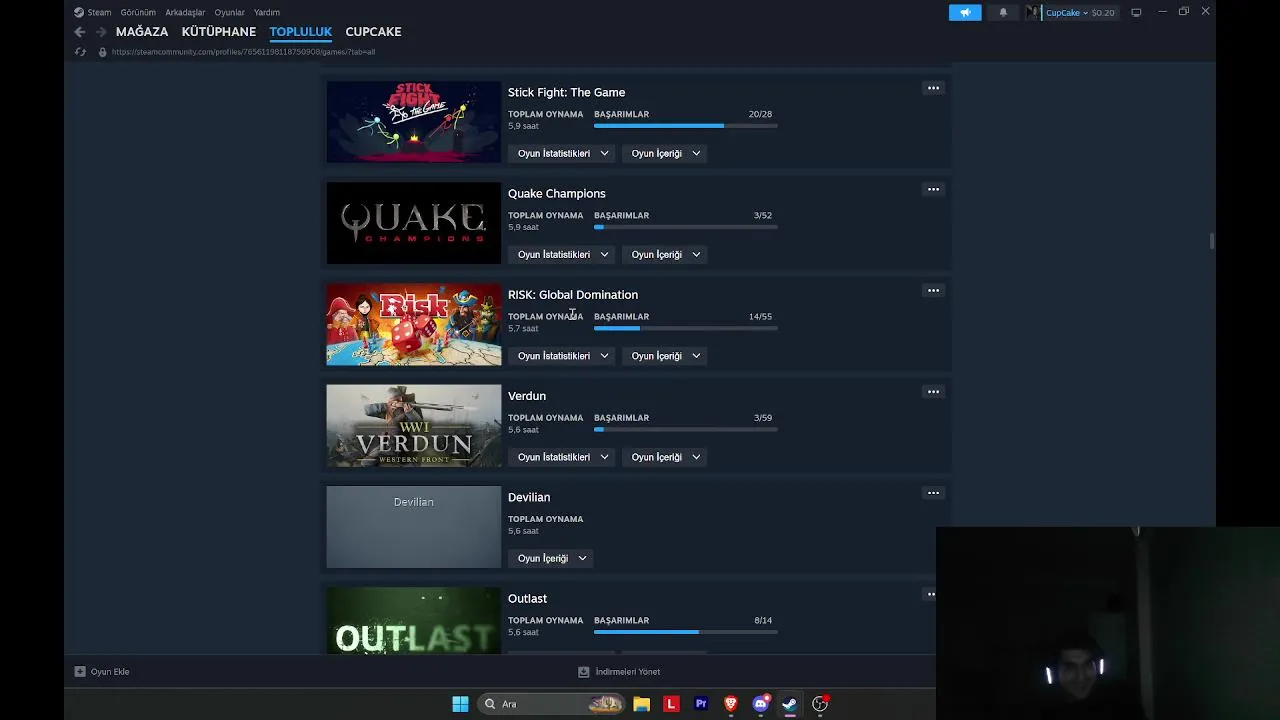The width and height of the screenshot is (1280, 720).
Task: Click the Steam taskbar icon
Action: [790, 704]
